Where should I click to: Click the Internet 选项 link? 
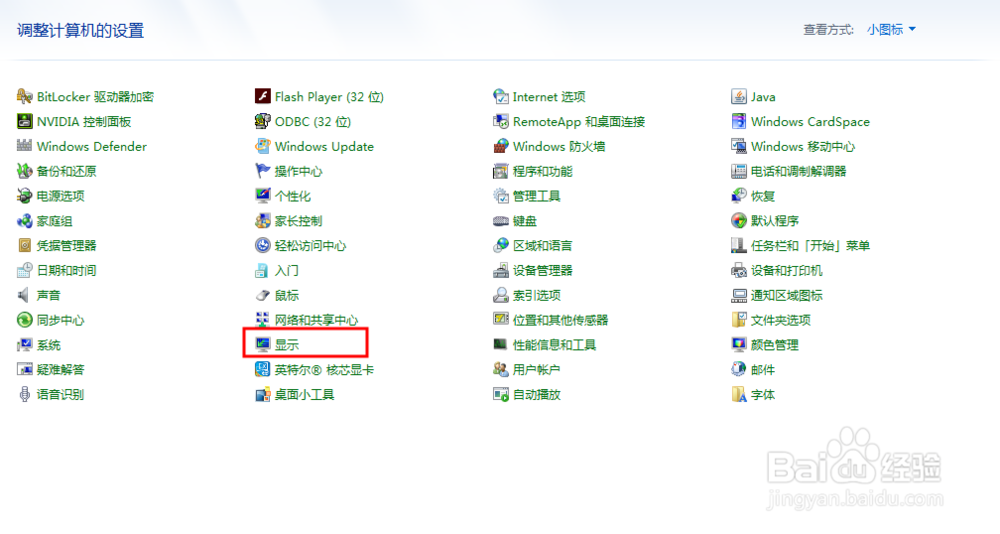click(x=549, y=97)
